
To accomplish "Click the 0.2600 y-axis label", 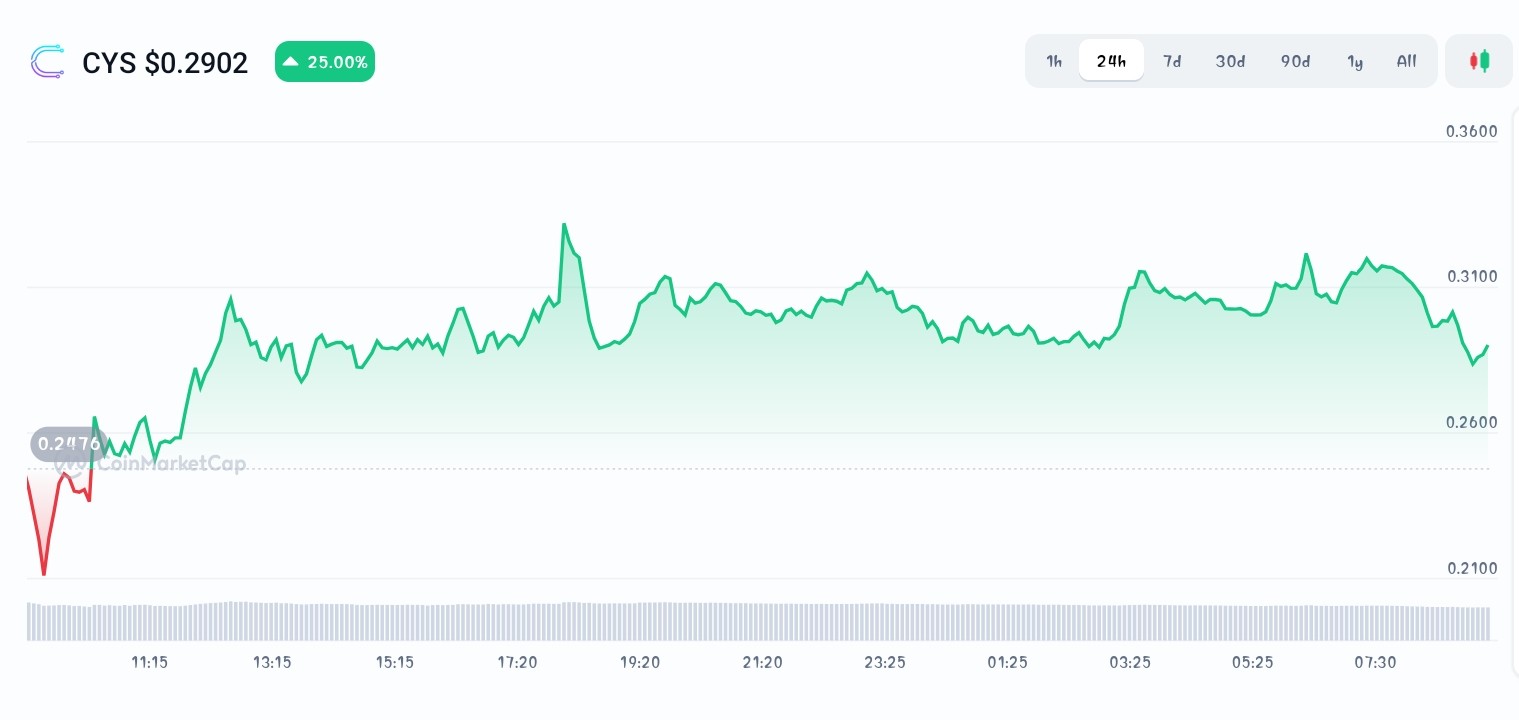I will [1472, 422].
